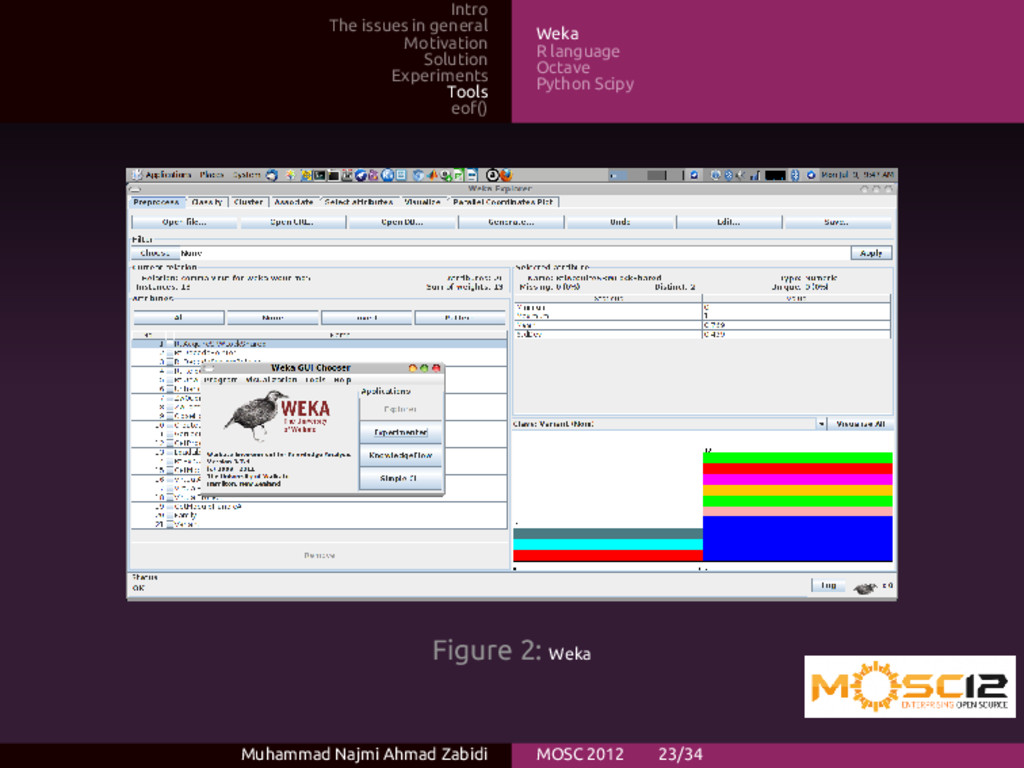The width and height of the screenshot is (1024, 768).
Task: Jump to the Motivation section link
Action: pos(445,43)
